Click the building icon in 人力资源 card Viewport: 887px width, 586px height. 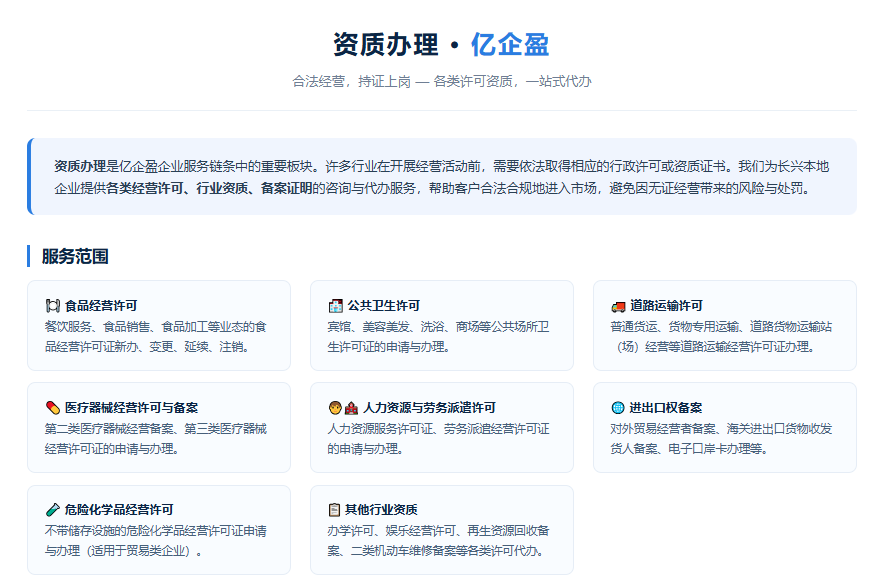coord(351,408)
